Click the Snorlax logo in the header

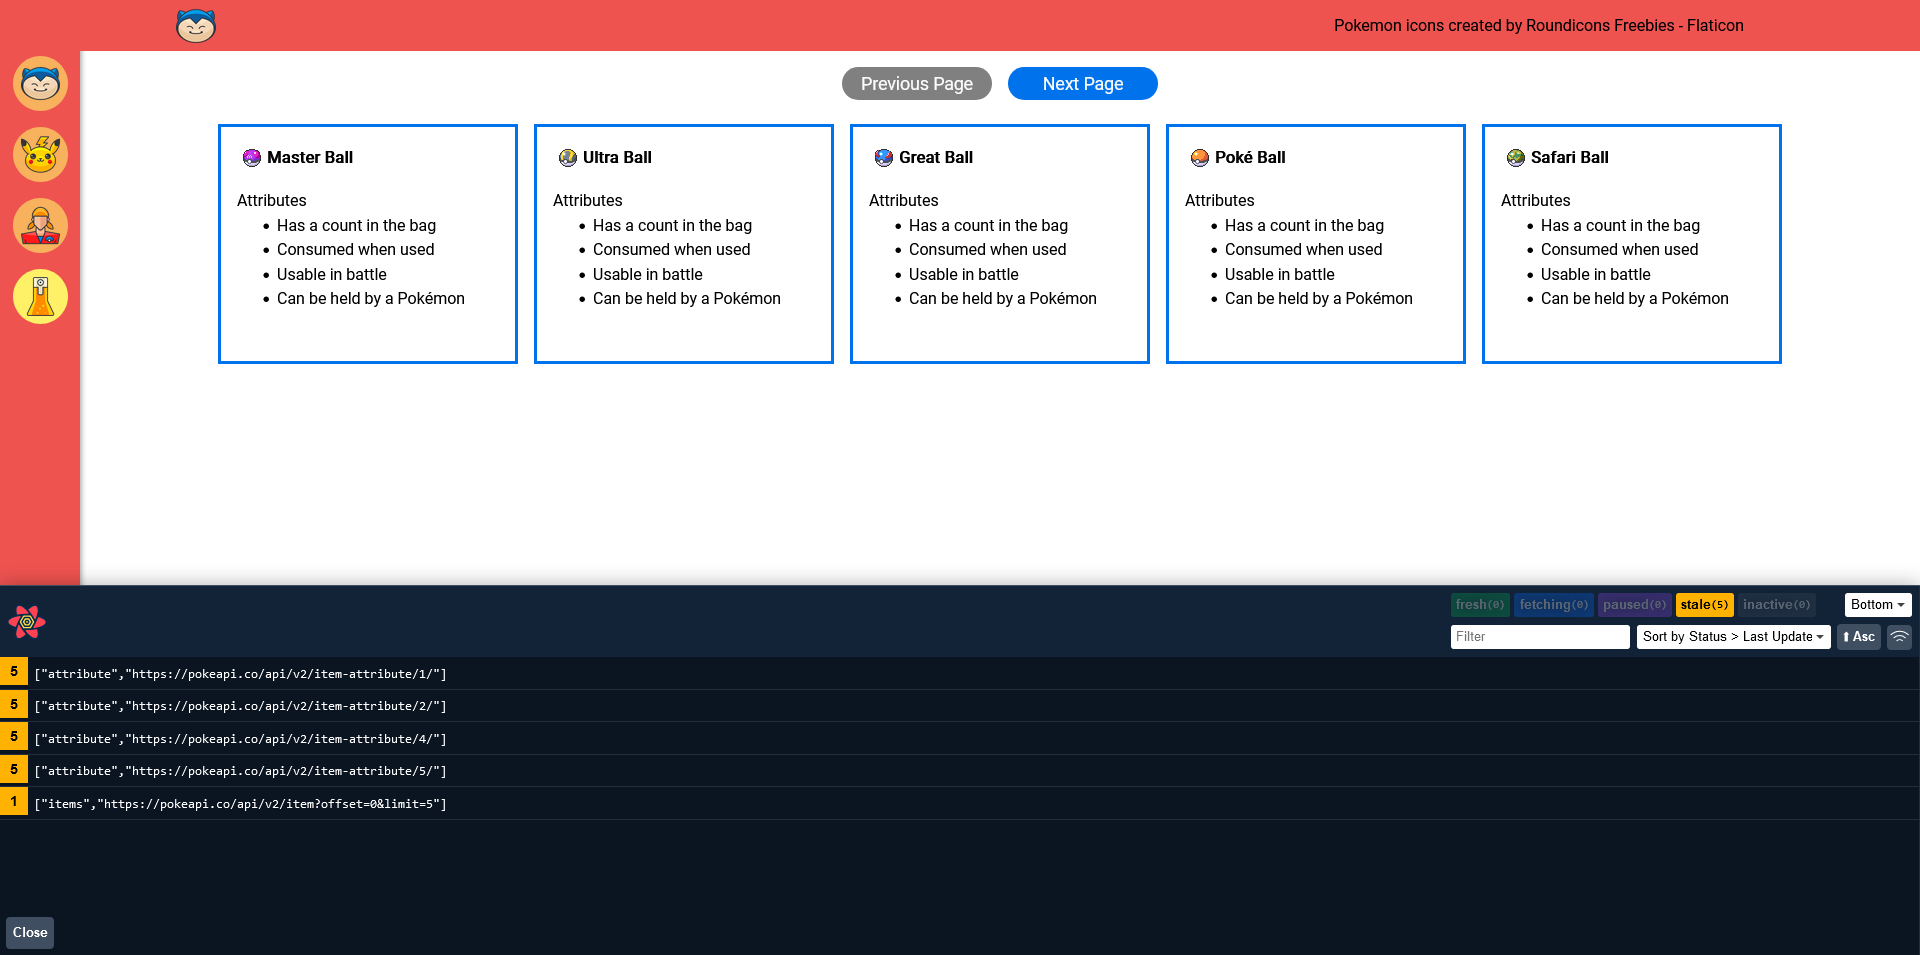click(196, 25)
